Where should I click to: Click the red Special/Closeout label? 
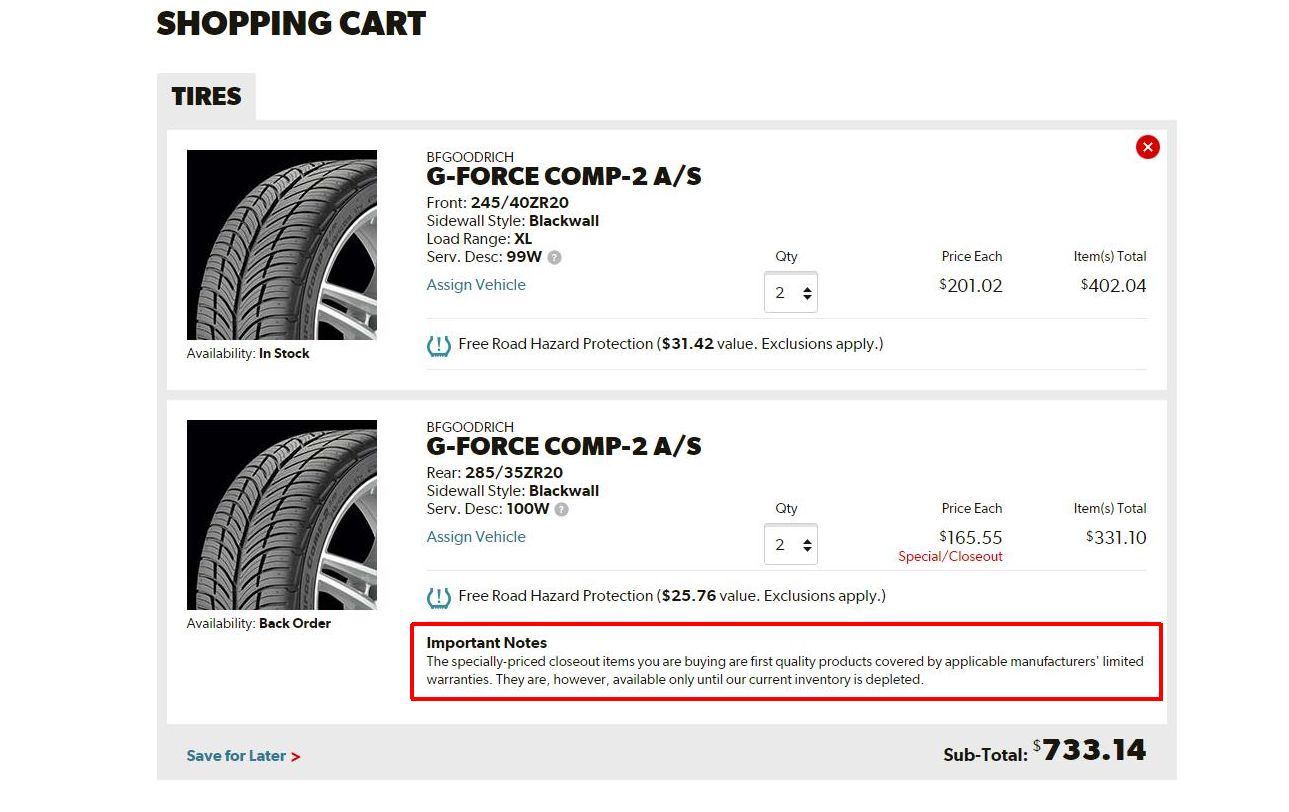click(950, 557)
